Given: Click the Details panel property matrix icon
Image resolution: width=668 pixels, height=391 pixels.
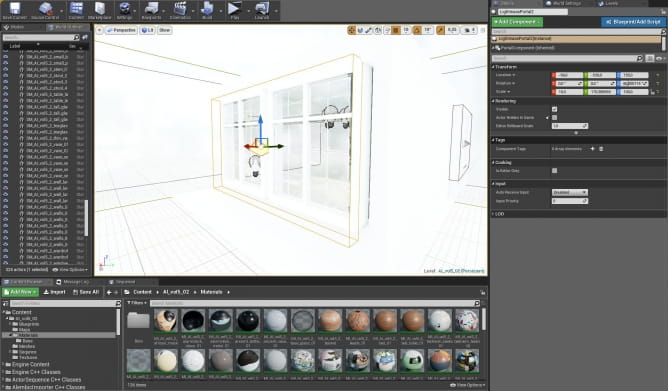Looking at the screenshot, I should pyautogui.click(x=650, y=58).
